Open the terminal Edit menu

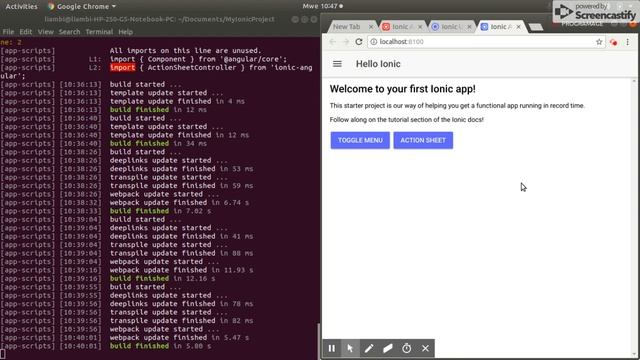tap(26, 32)
